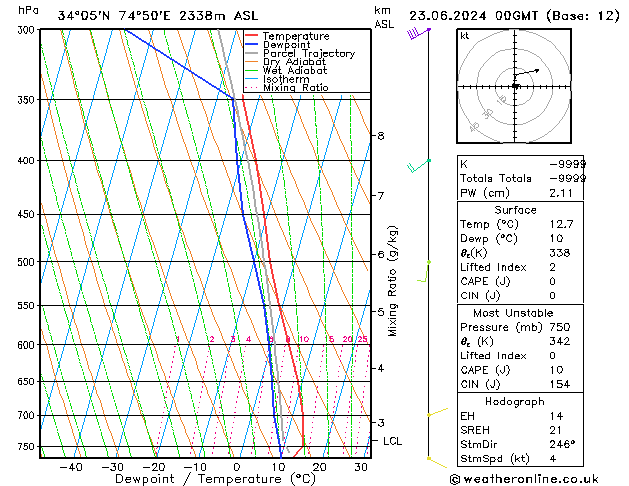Image resolution: width=629 pixels, height=486 pixels.
Task: Click the station coordinates title 34°05'N 74°50'E
Action: click(114, 16)
